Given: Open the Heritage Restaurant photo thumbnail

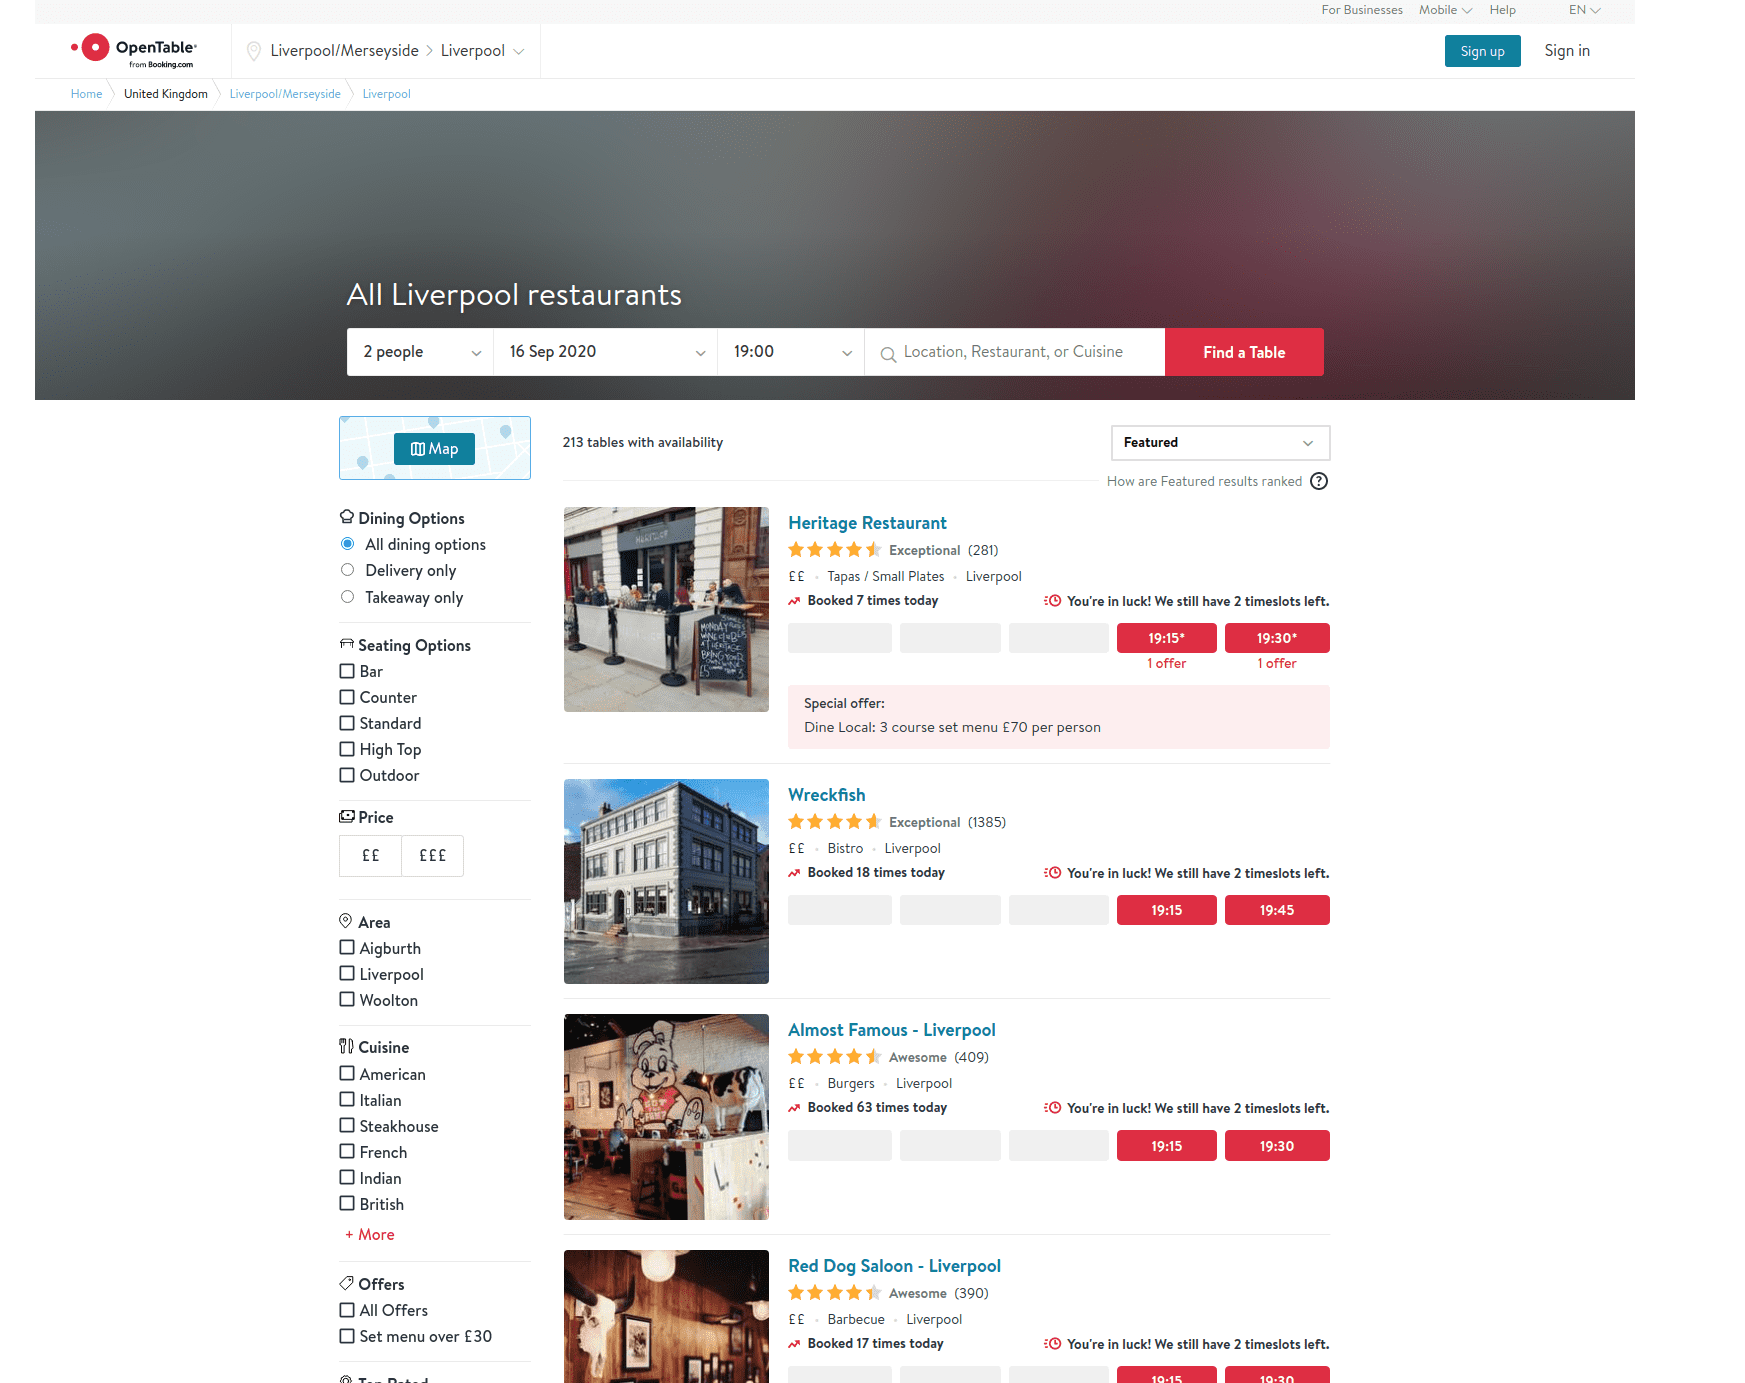Looking at the screenshot, I should pyautogui.click(x=666, y=609).
